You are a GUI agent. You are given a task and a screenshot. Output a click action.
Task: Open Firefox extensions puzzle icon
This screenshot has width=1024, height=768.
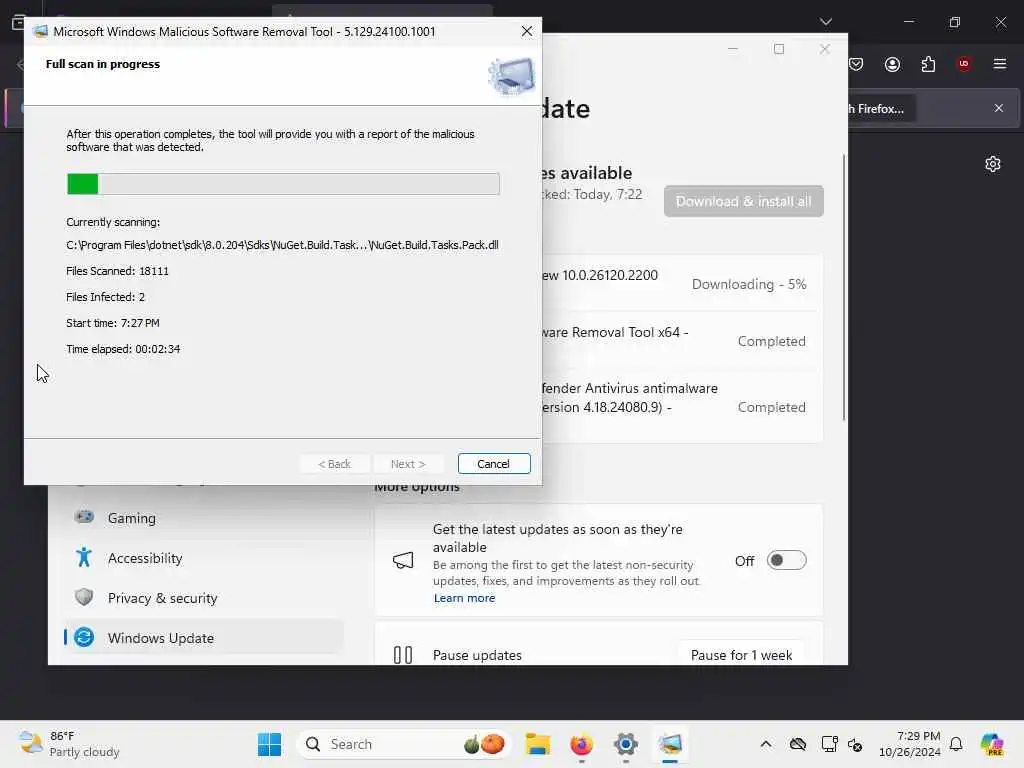pyautogui.click(x=928, y=64)
